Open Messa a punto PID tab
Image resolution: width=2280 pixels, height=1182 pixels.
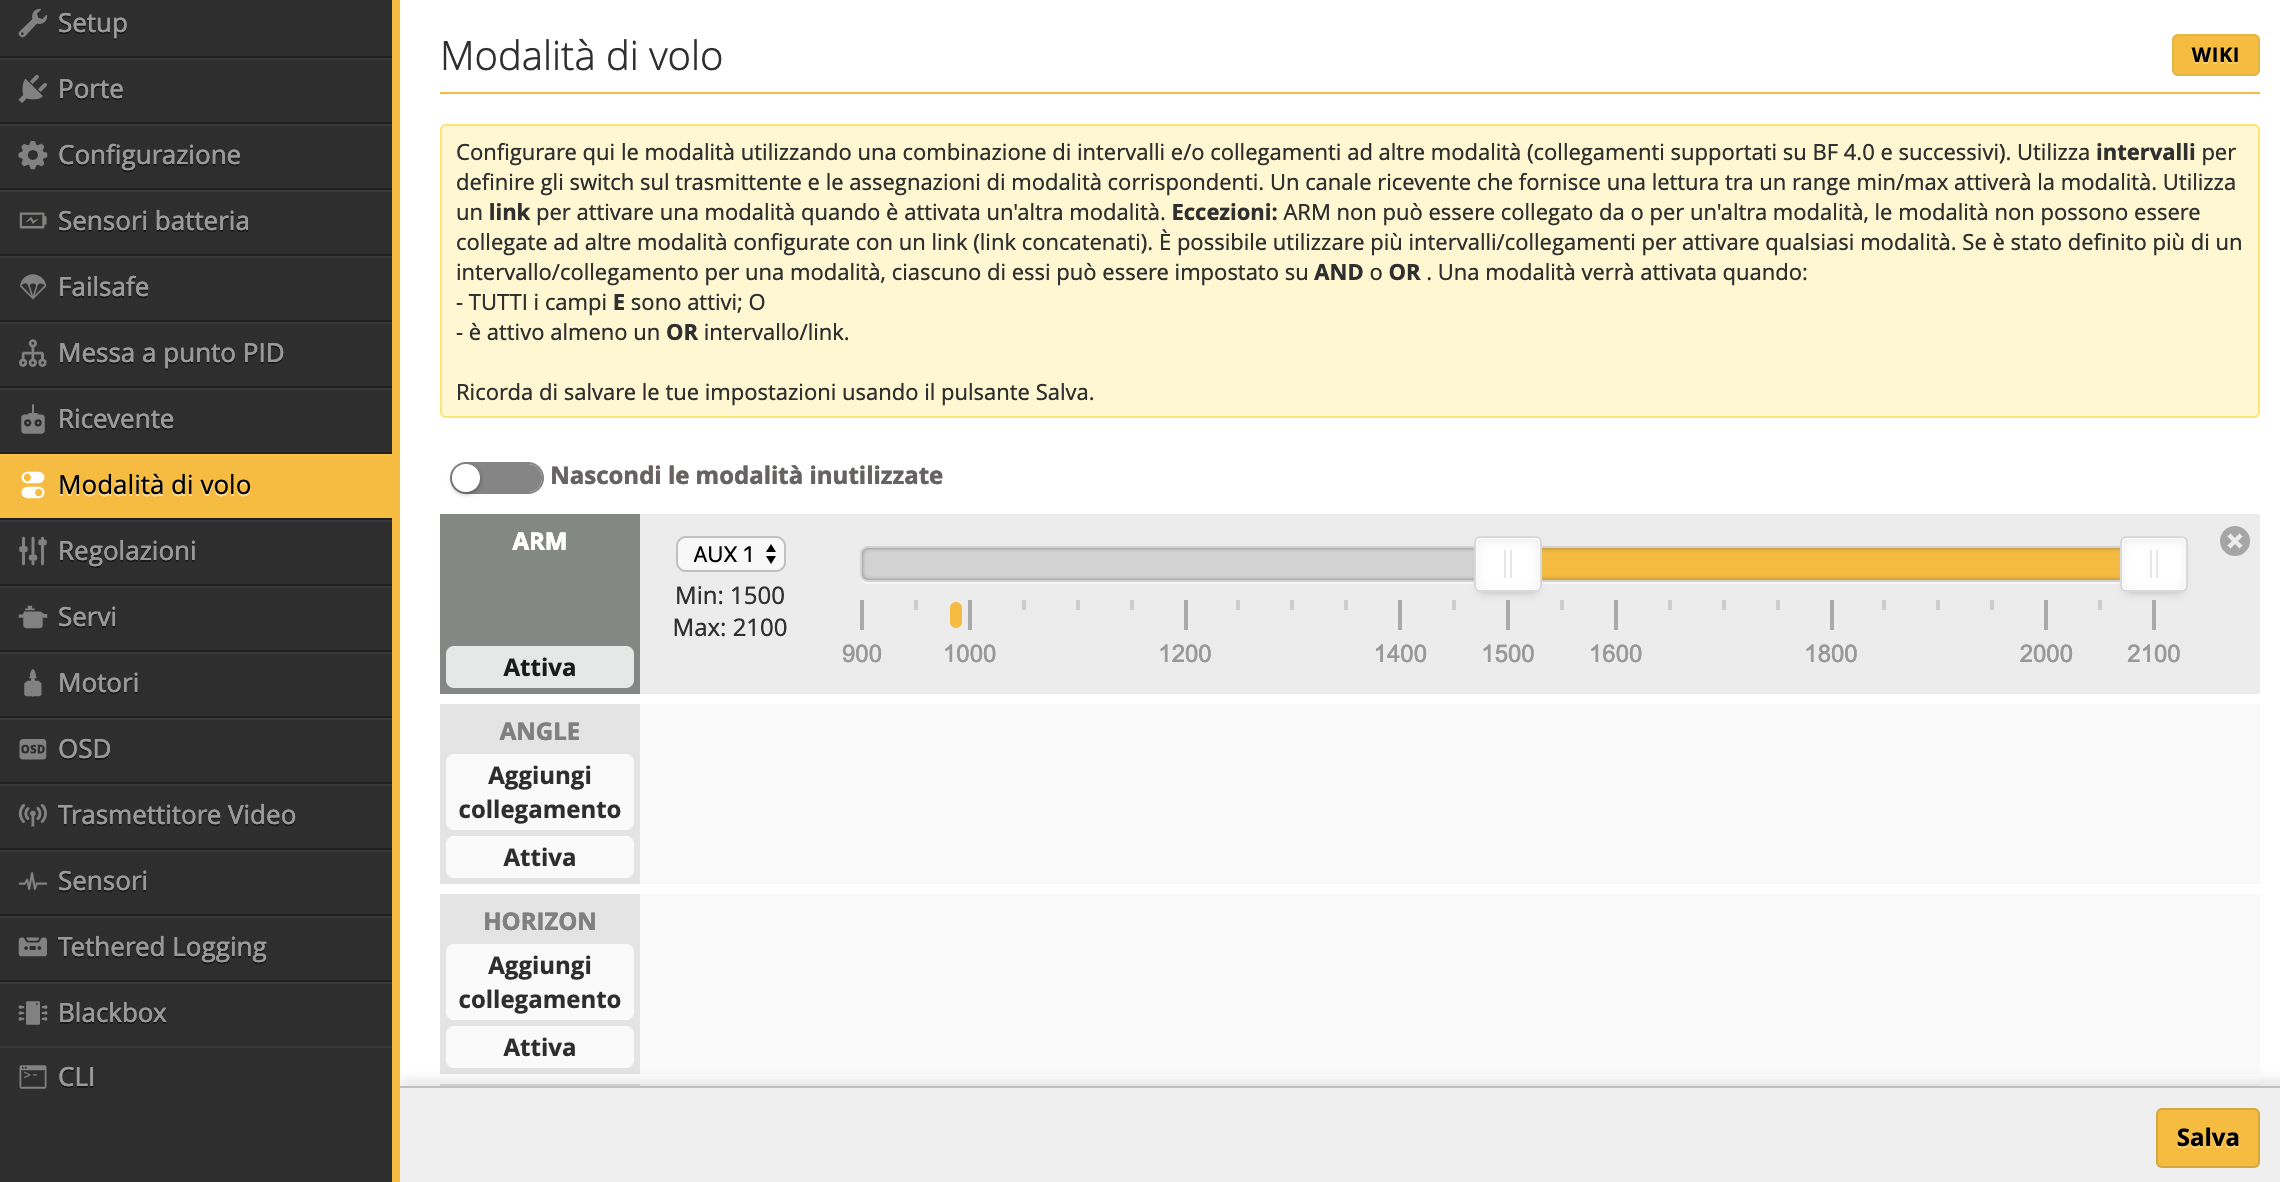[170, 353]
